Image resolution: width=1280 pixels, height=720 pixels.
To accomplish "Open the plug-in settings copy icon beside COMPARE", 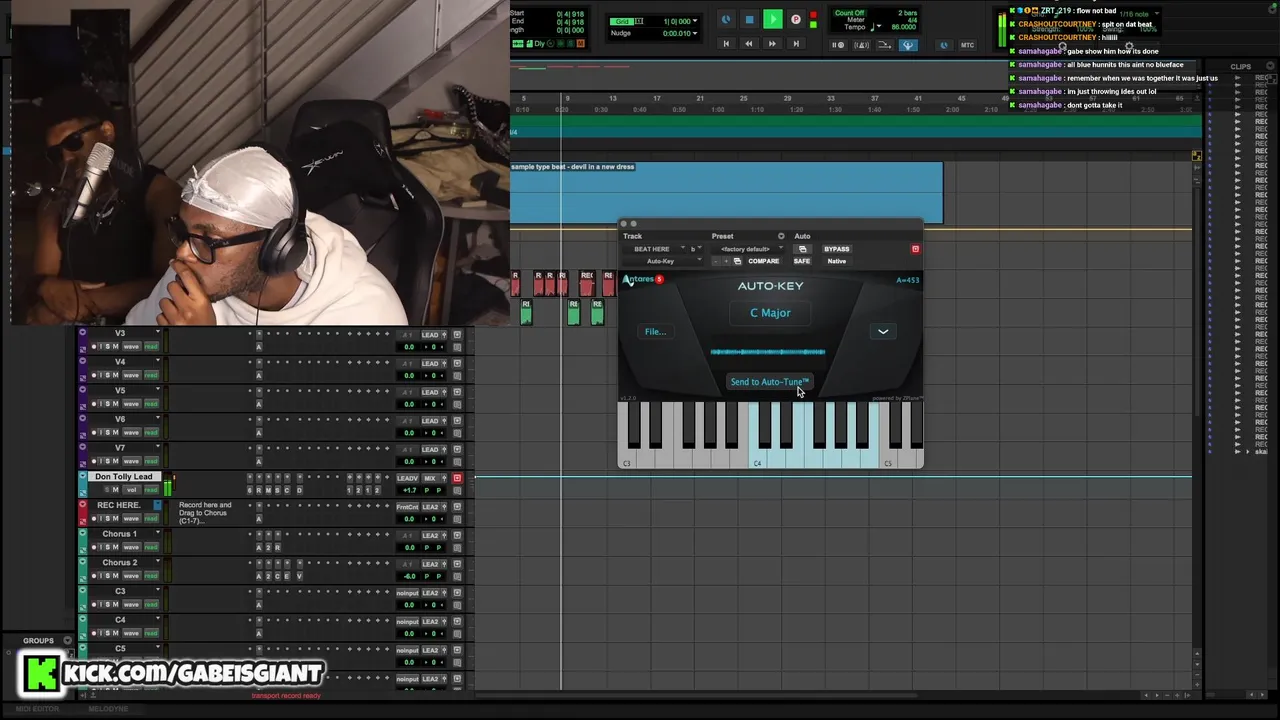I will pyautogui.click(x=737, y=261).
